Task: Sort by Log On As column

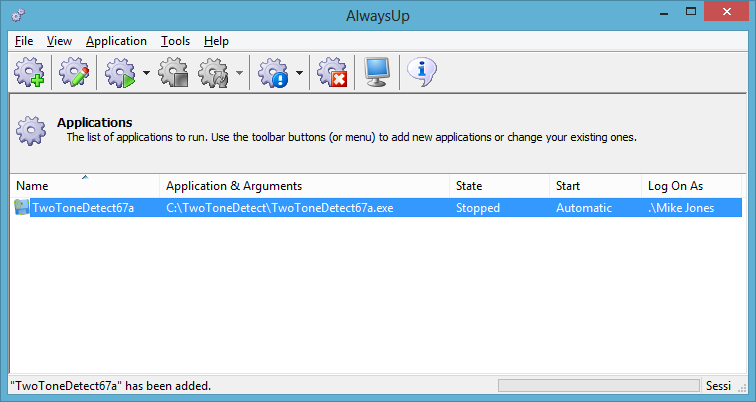Action: [x=691, y=186]
